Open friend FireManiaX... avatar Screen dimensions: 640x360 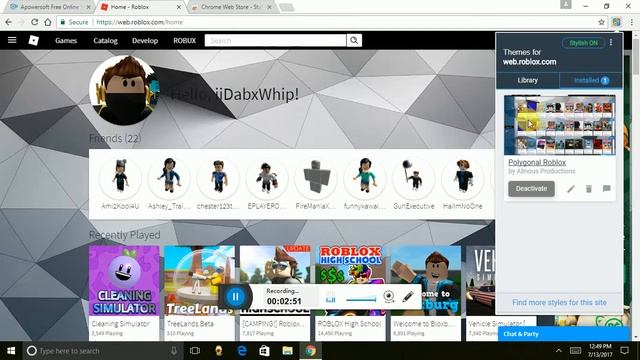pyautogui.click(x=316, y=178)
